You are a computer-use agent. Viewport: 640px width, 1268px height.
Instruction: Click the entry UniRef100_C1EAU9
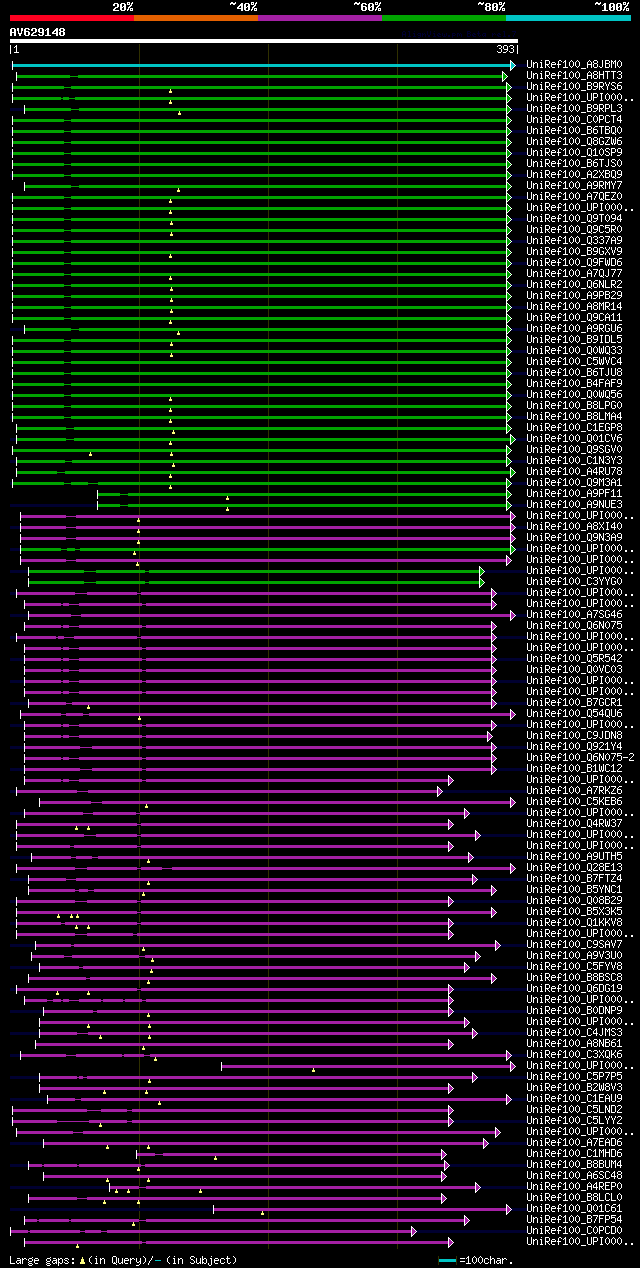[575, 1099]
